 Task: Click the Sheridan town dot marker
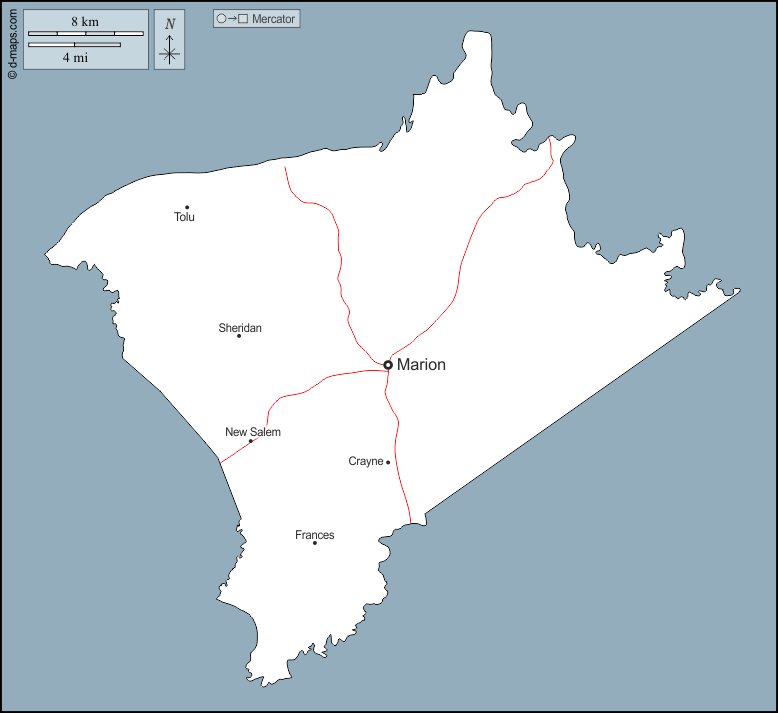(x=239, y=336)
